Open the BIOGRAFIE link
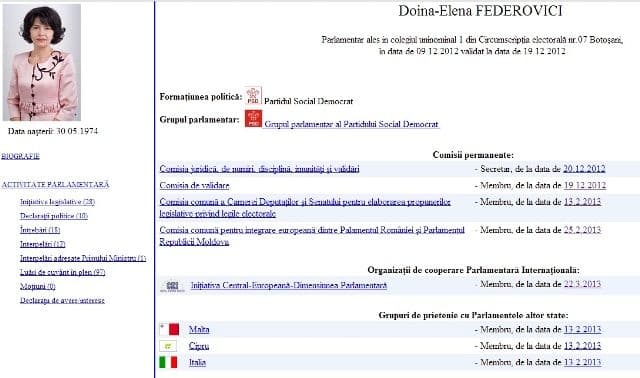The height and width of the screenshot is (378, 640). pyautogui.click(x=20, y=156)
